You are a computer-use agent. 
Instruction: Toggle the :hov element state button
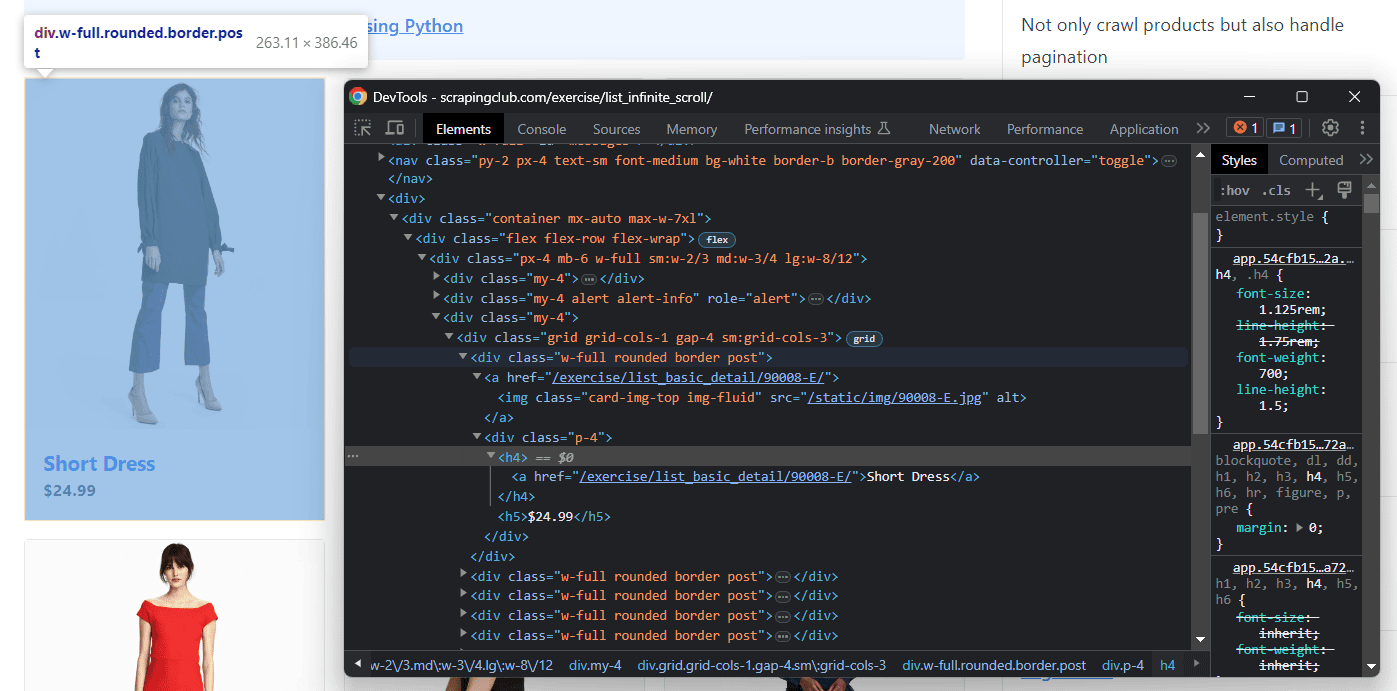click(x=1235, y=190)
